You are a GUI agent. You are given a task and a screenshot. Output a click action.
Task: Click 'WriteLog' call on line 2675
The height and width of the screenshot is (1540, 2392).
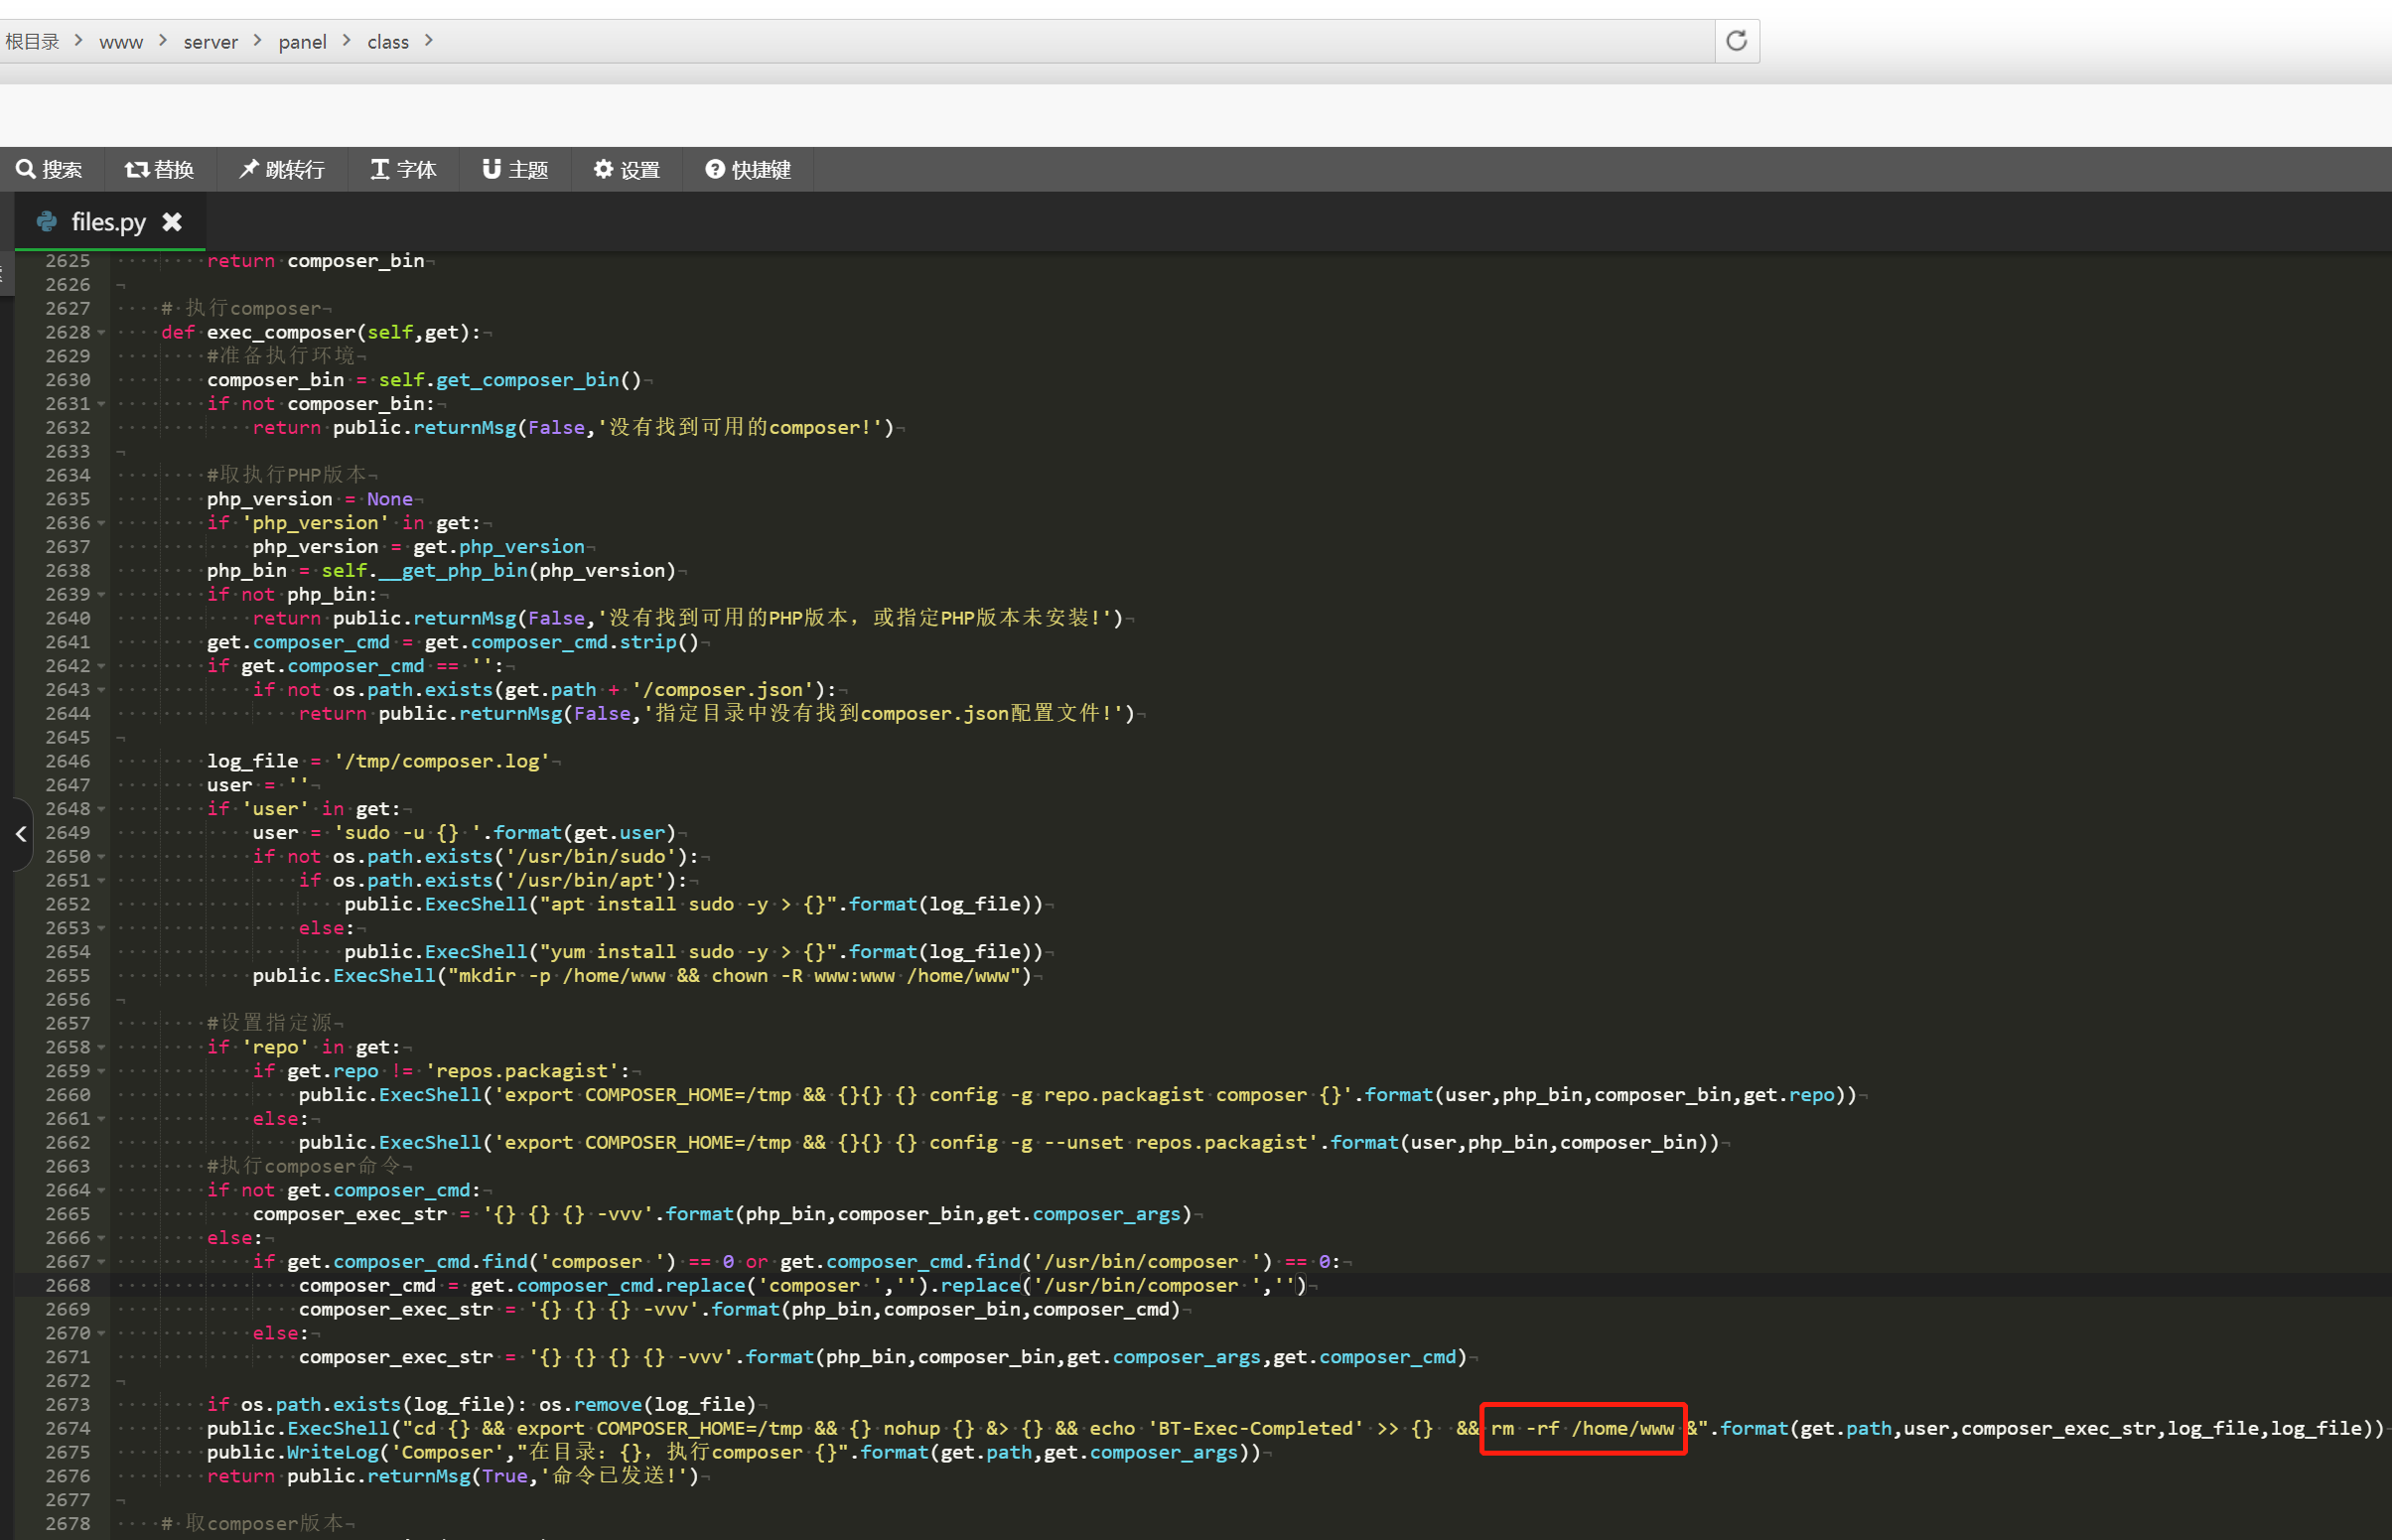(x=332, y=1452)
